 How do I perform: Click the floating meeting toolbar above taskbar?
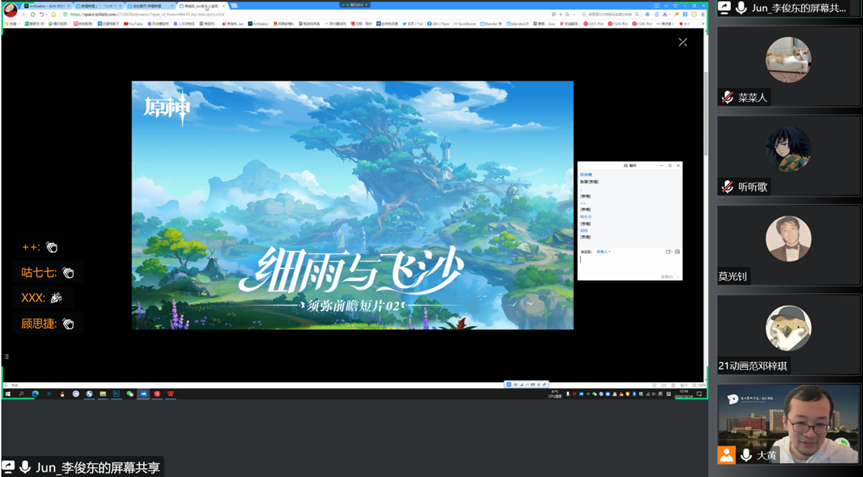point(526,384)
